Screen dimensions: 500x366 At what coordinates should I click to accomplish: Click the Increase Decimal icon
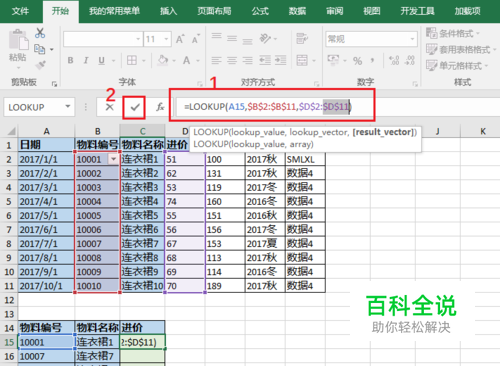click(394, 60)
